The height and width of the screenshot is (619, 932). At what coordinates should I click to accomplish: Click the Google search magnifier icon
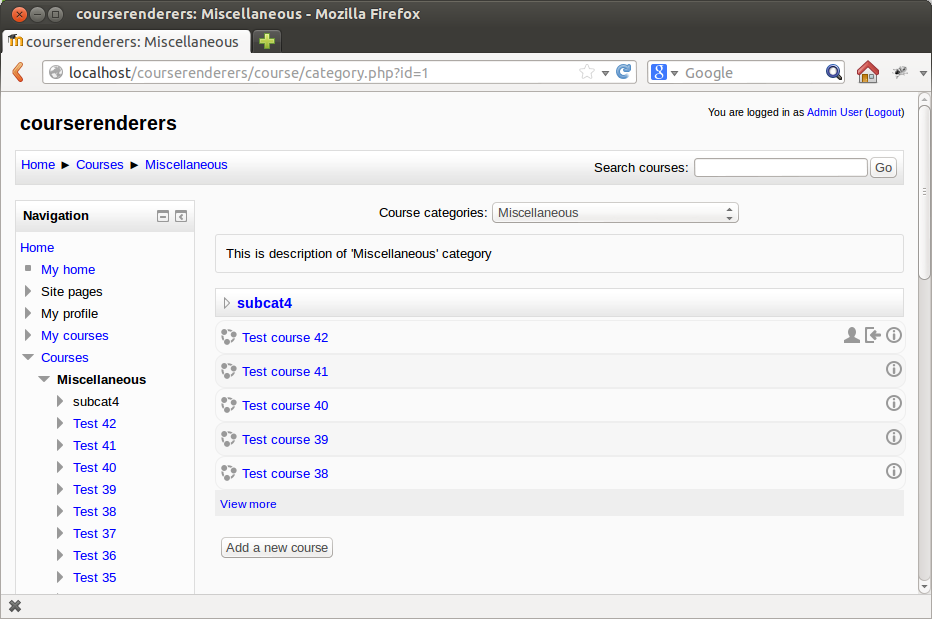point(834,73)
